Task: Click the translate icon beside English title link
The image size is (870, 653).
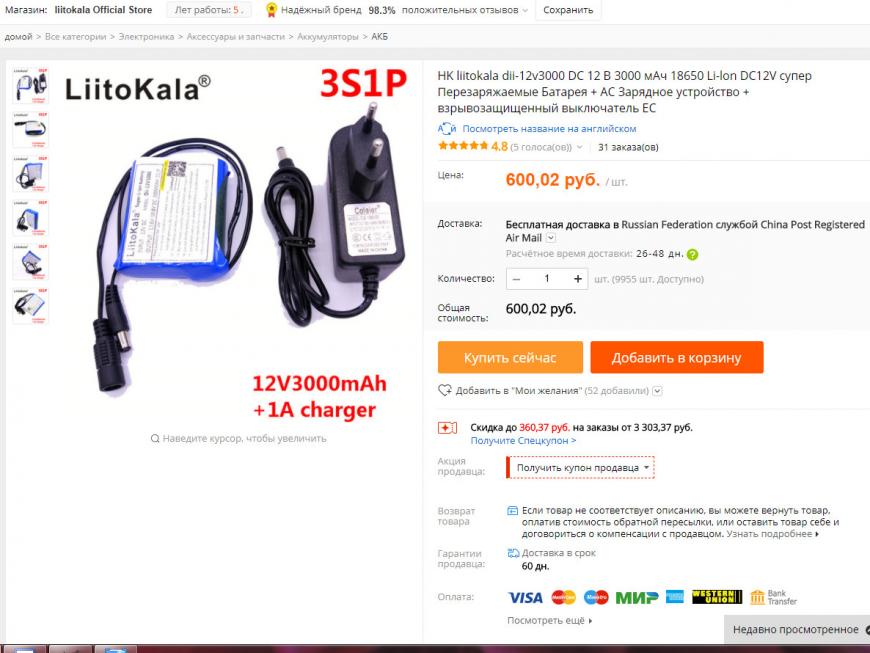Action: (x=447, y=129)
